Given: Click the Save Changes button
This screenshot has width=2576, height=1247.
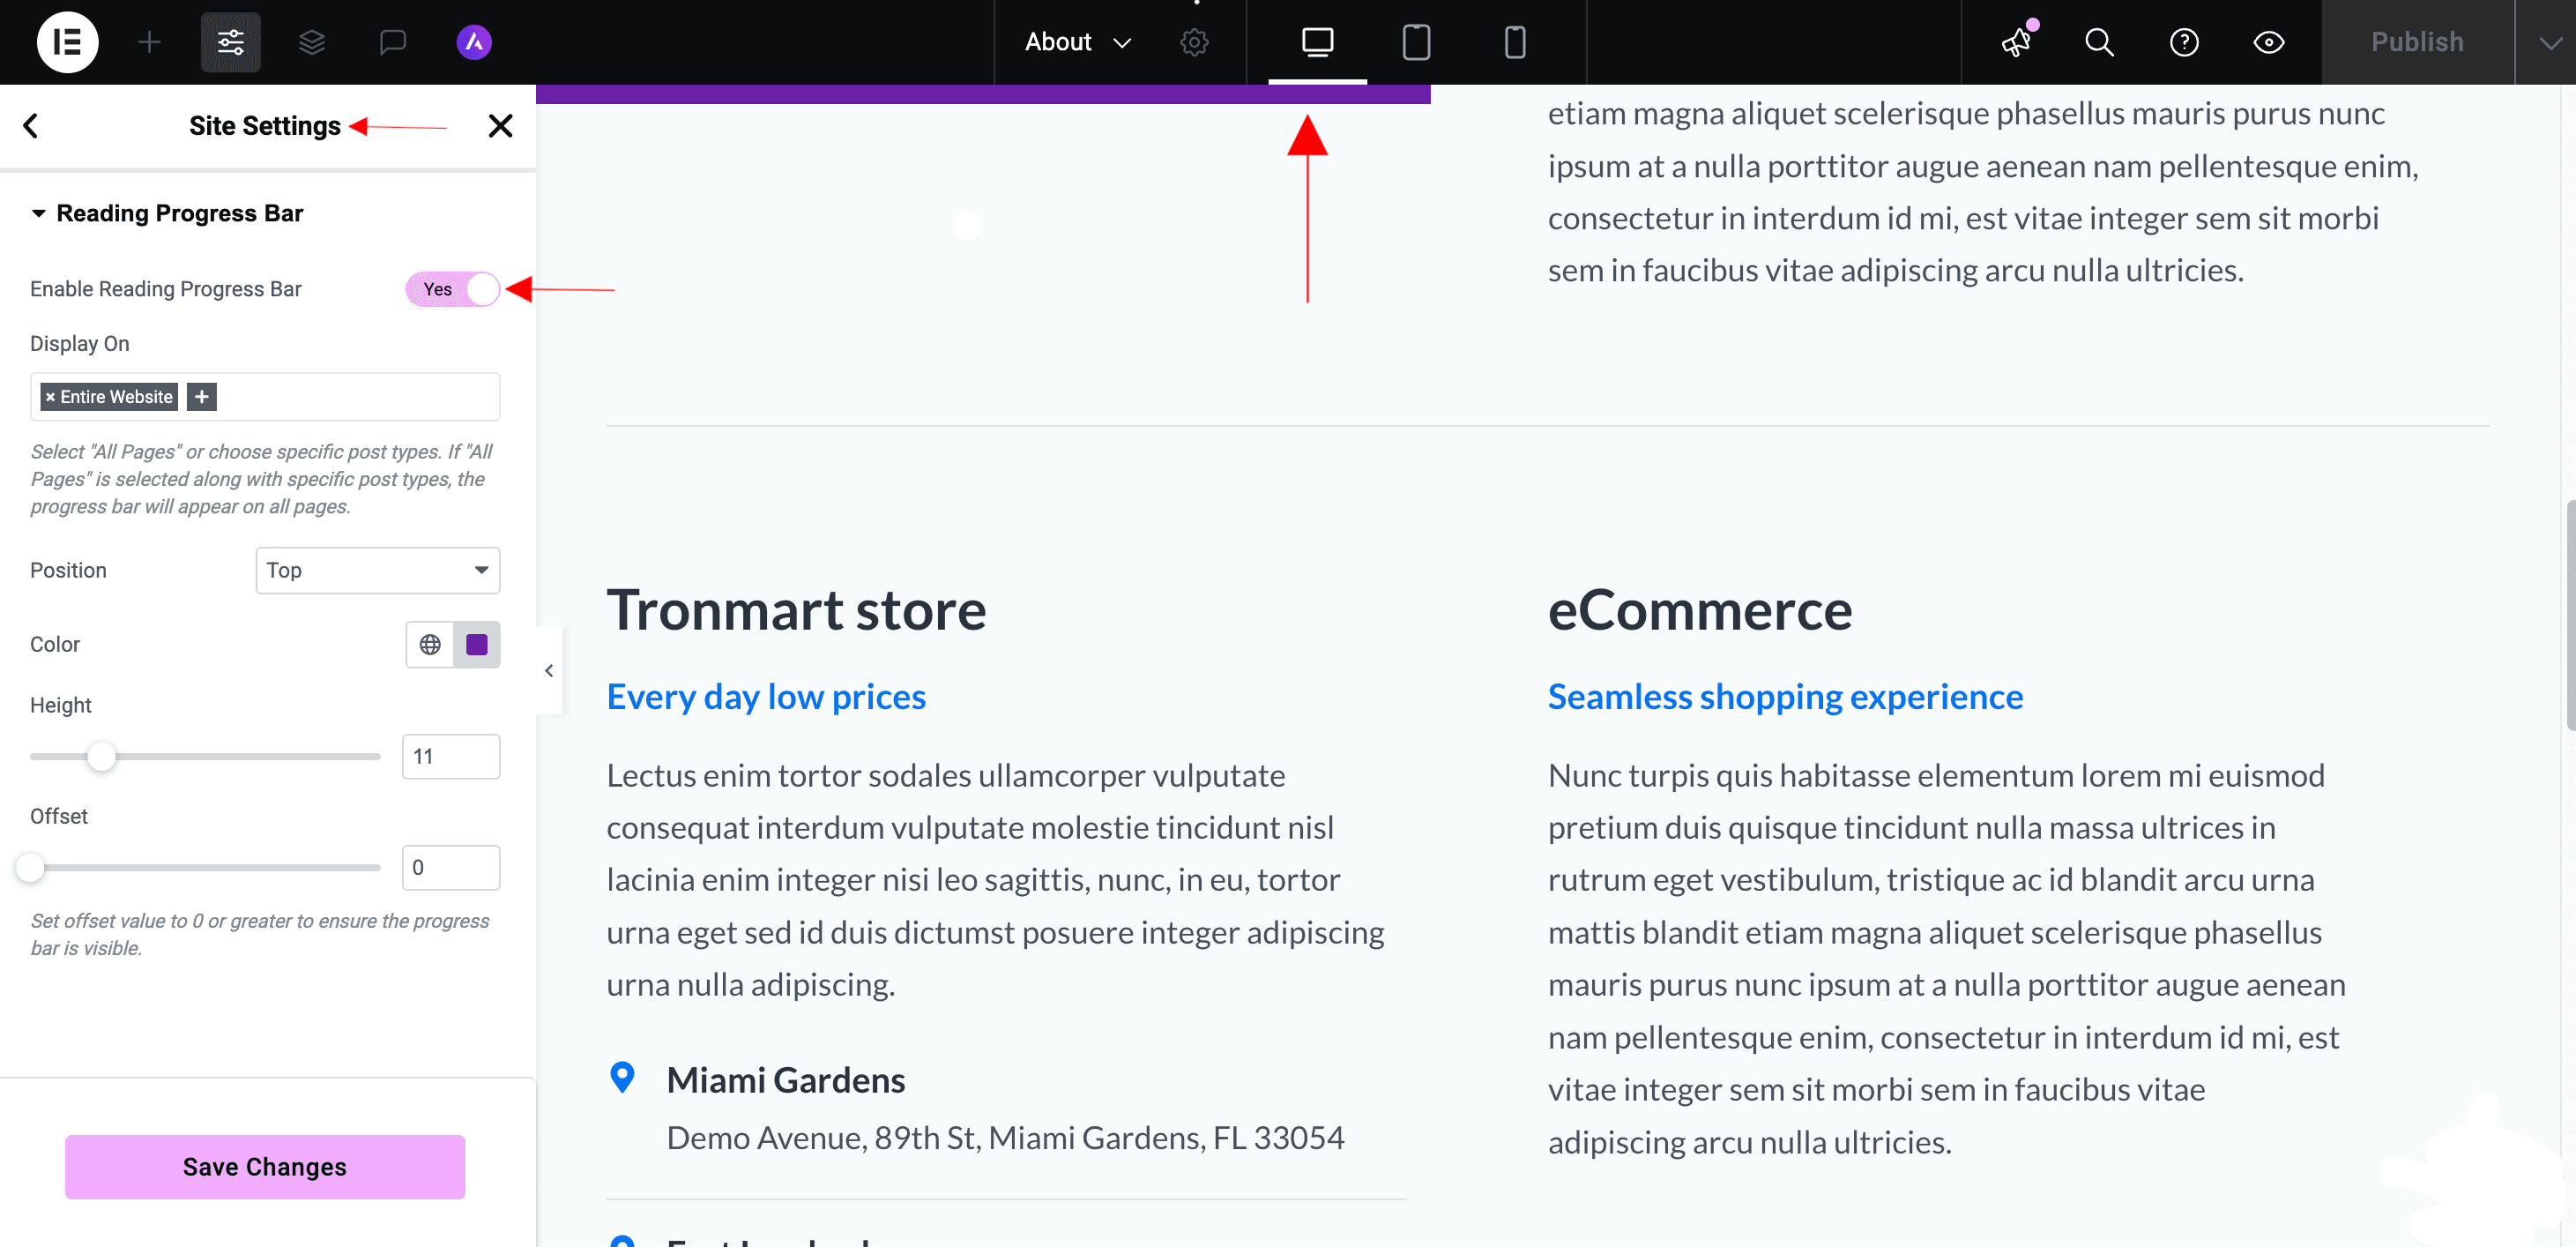Looking at the screenshot, I should coord(264,1167).
